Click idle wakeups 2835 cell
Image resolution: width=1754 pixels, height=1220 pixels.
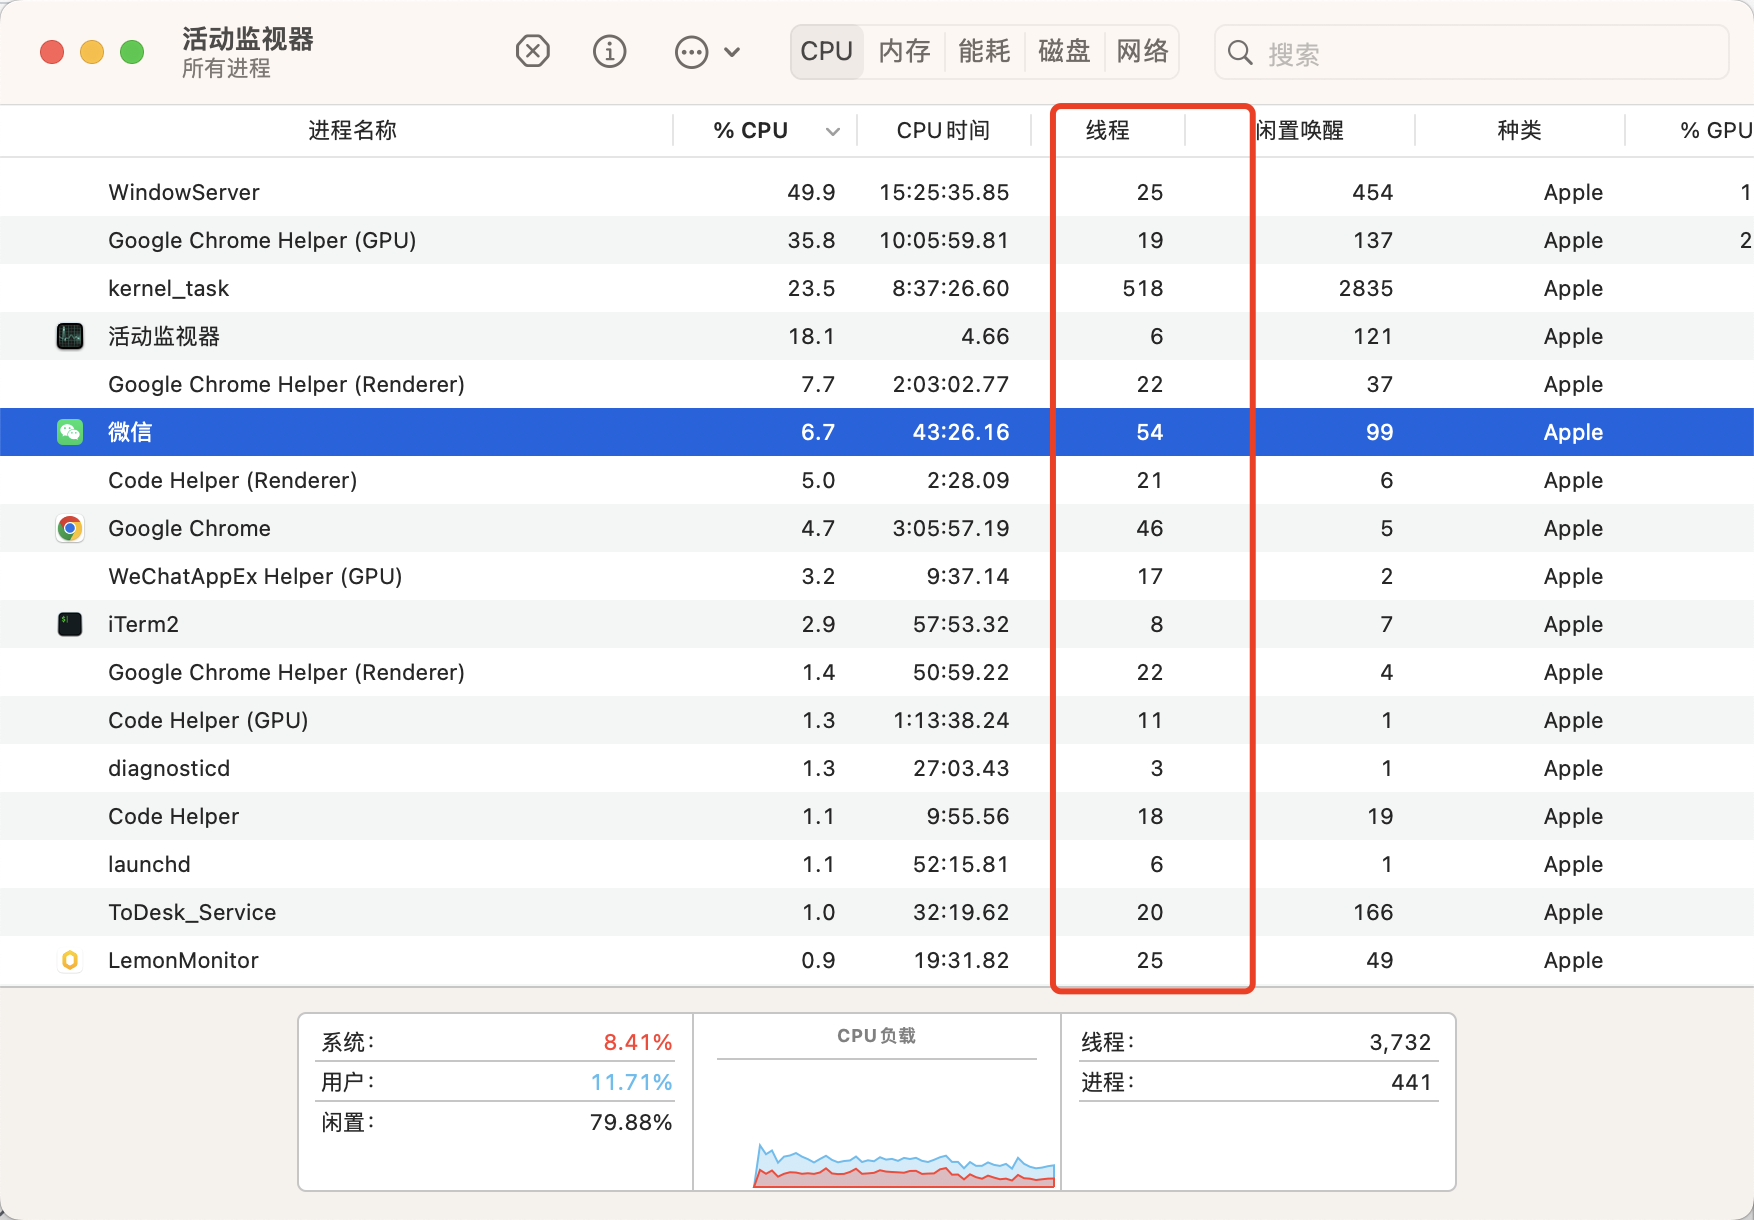[x=1366, y=288]
